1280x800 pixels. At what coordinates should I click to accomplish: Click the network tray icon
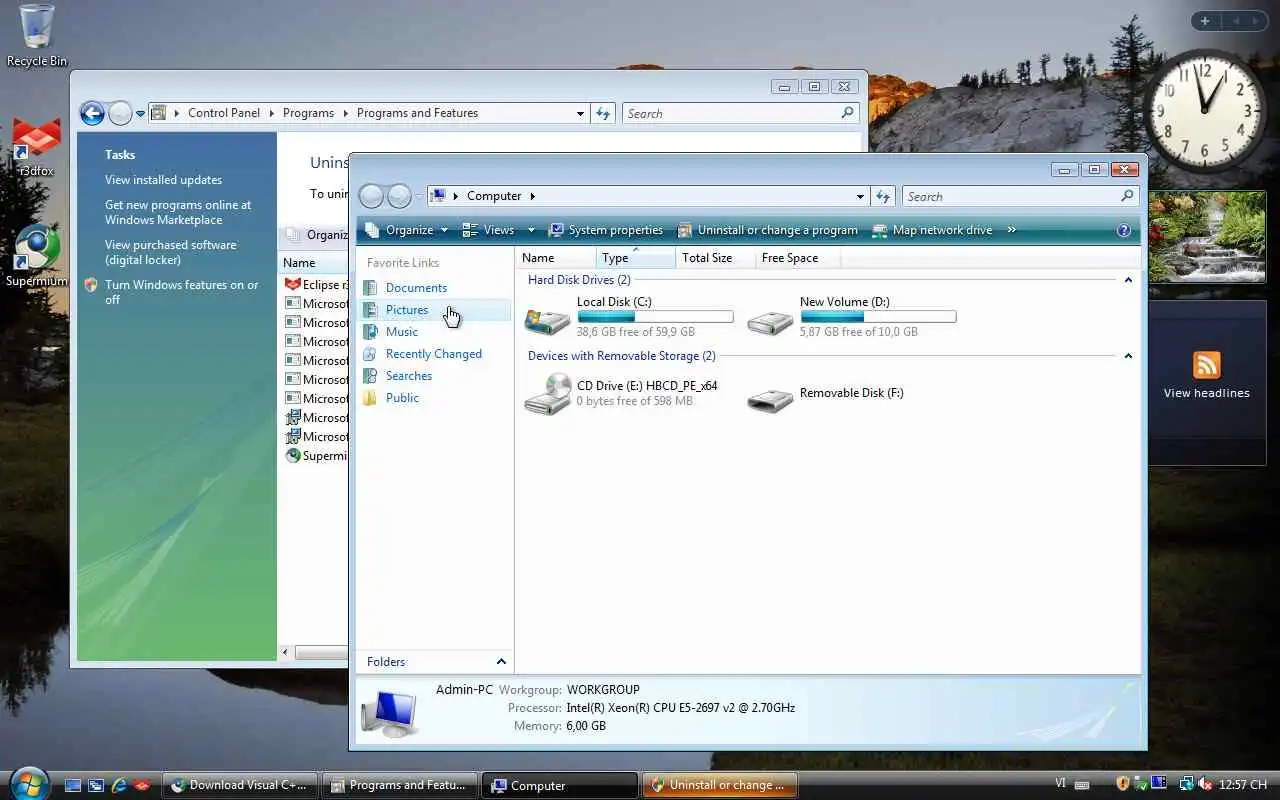[1187, 784]
